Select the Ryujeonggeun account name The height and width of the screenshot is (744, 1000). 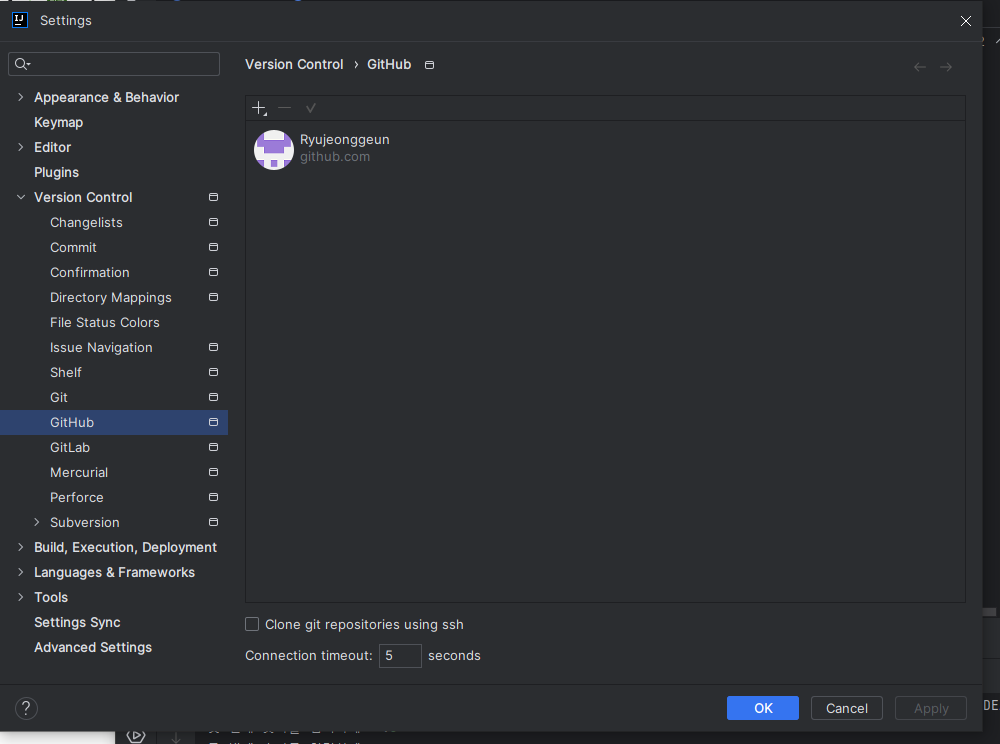tap(344, 140)
